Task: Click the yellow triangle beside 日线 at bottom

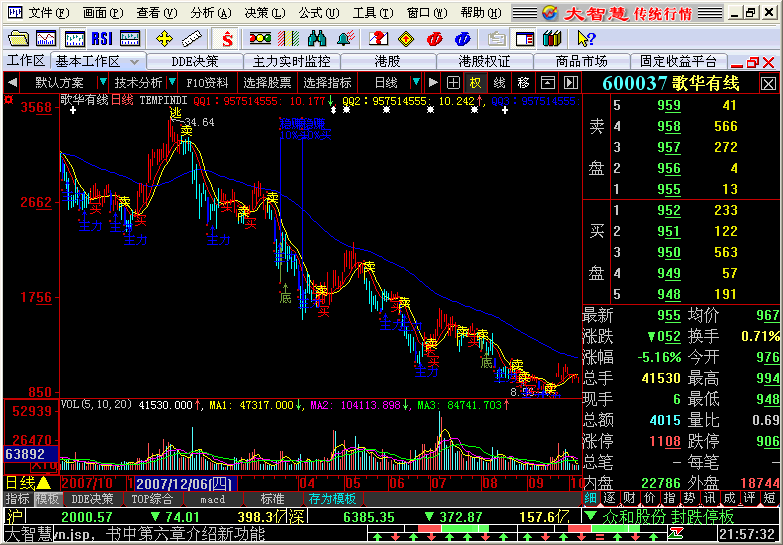Action: point(43,483)
